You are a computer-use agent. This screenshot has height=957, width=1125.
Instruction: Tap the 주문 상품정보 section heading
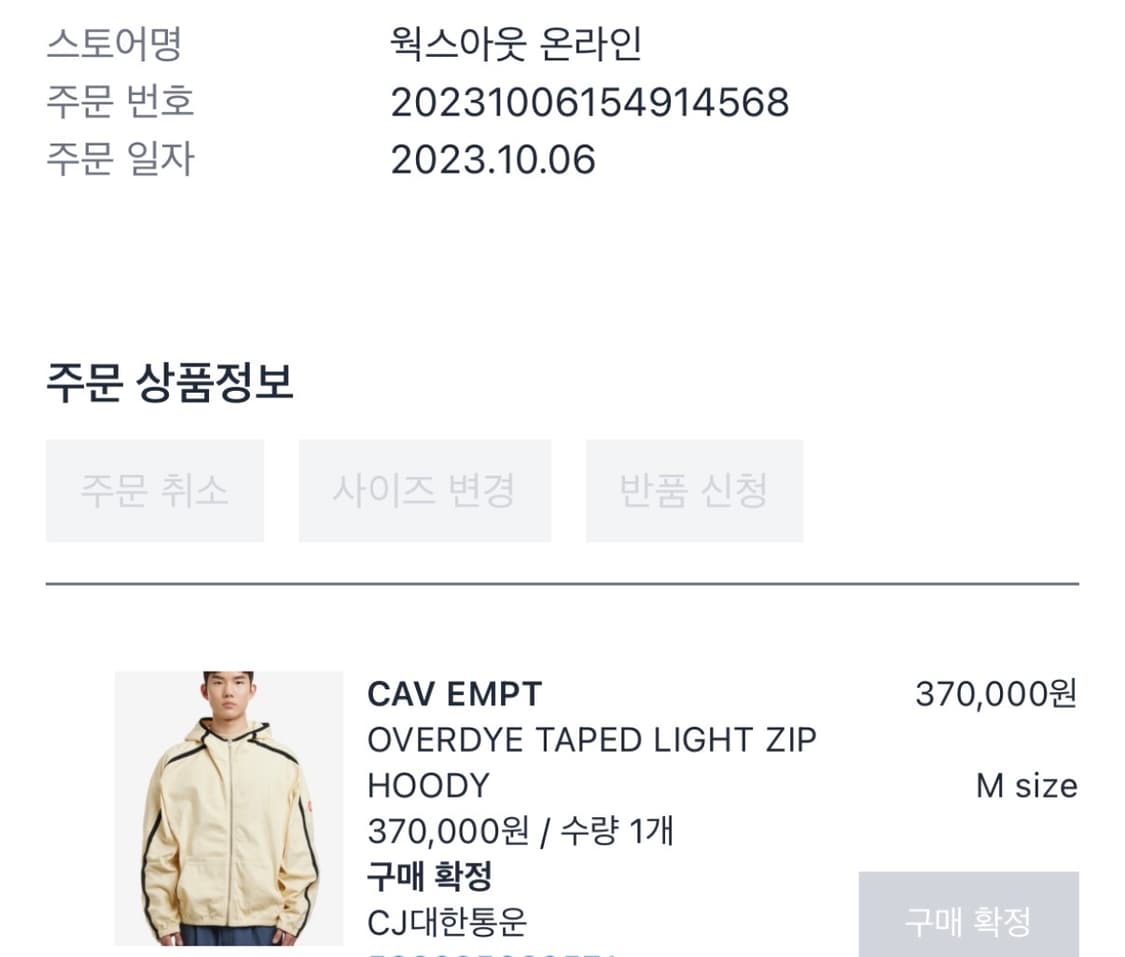(x=170, y=383)
